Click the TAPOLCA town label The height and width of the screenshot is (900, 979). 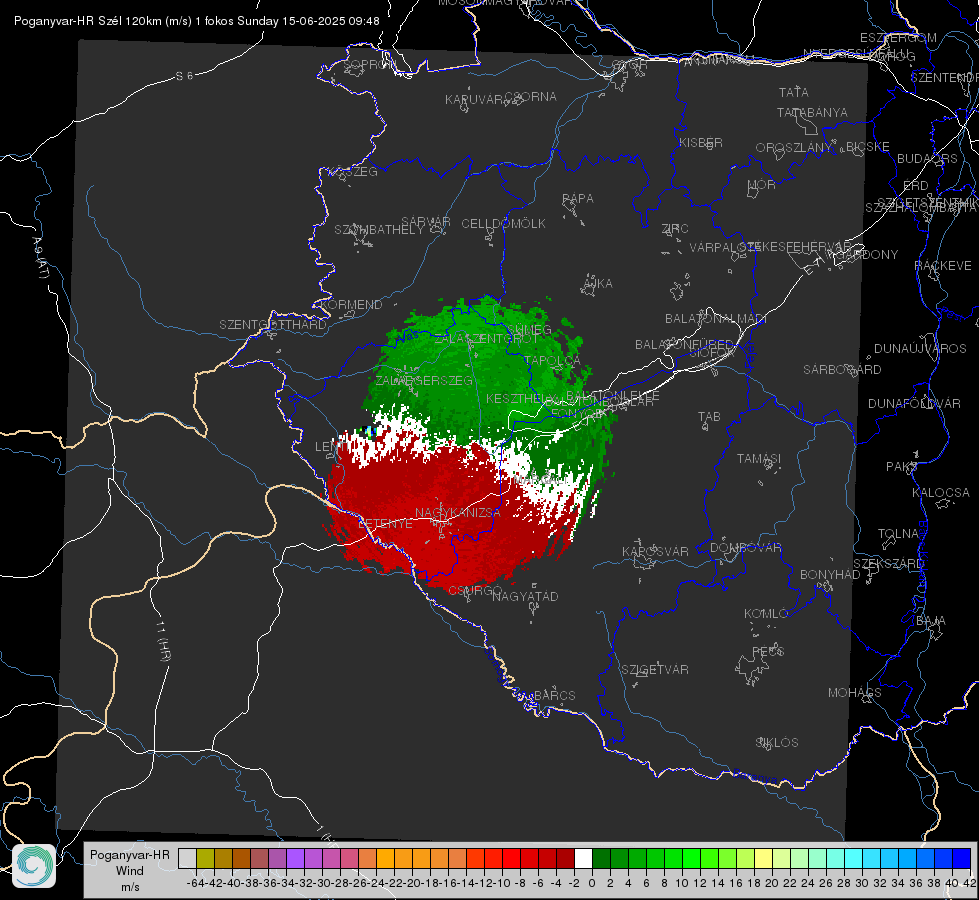[x=553, y=360]
